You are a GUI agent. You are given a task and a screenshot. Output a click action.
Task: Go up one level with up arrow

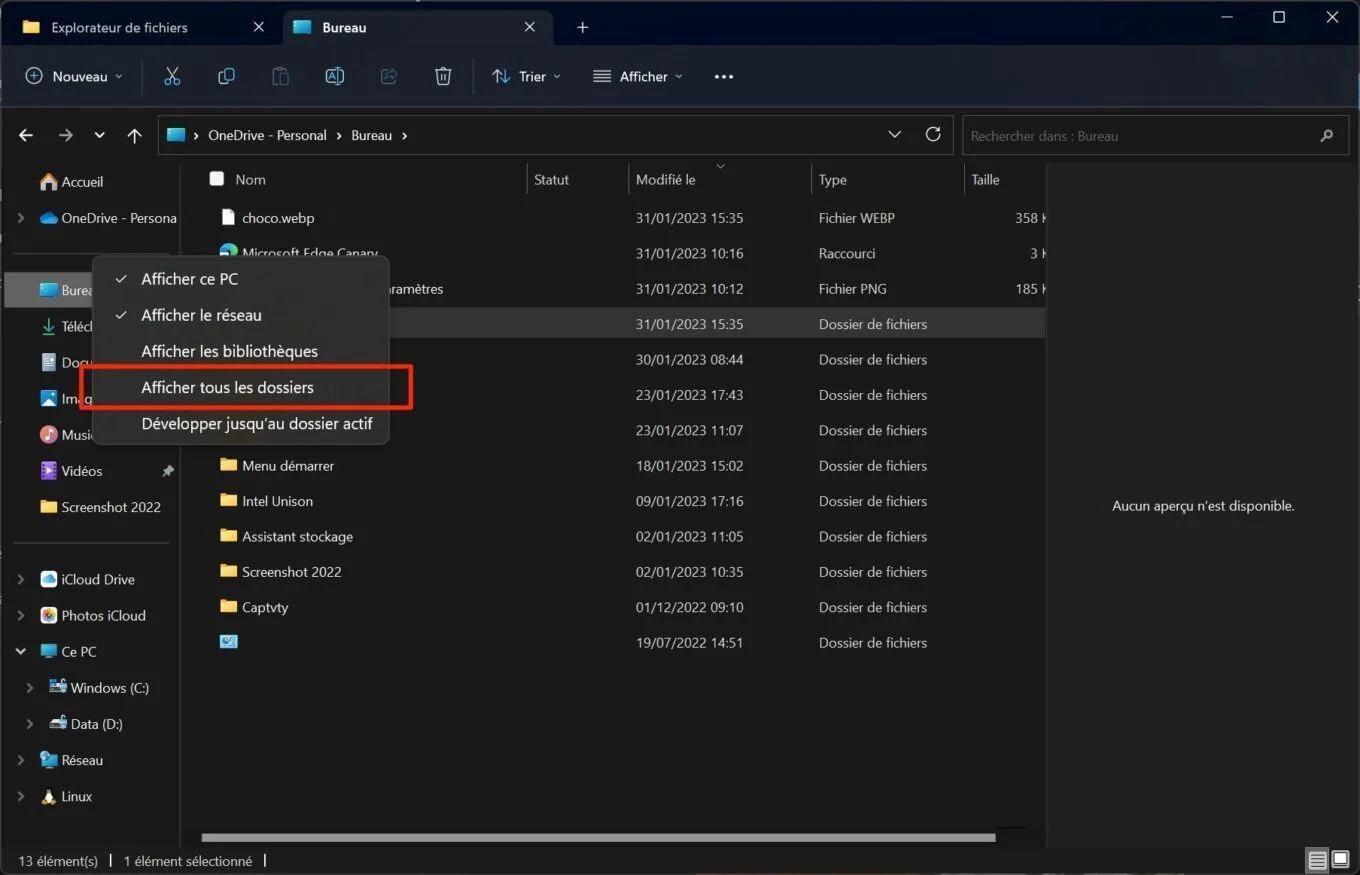135,136
